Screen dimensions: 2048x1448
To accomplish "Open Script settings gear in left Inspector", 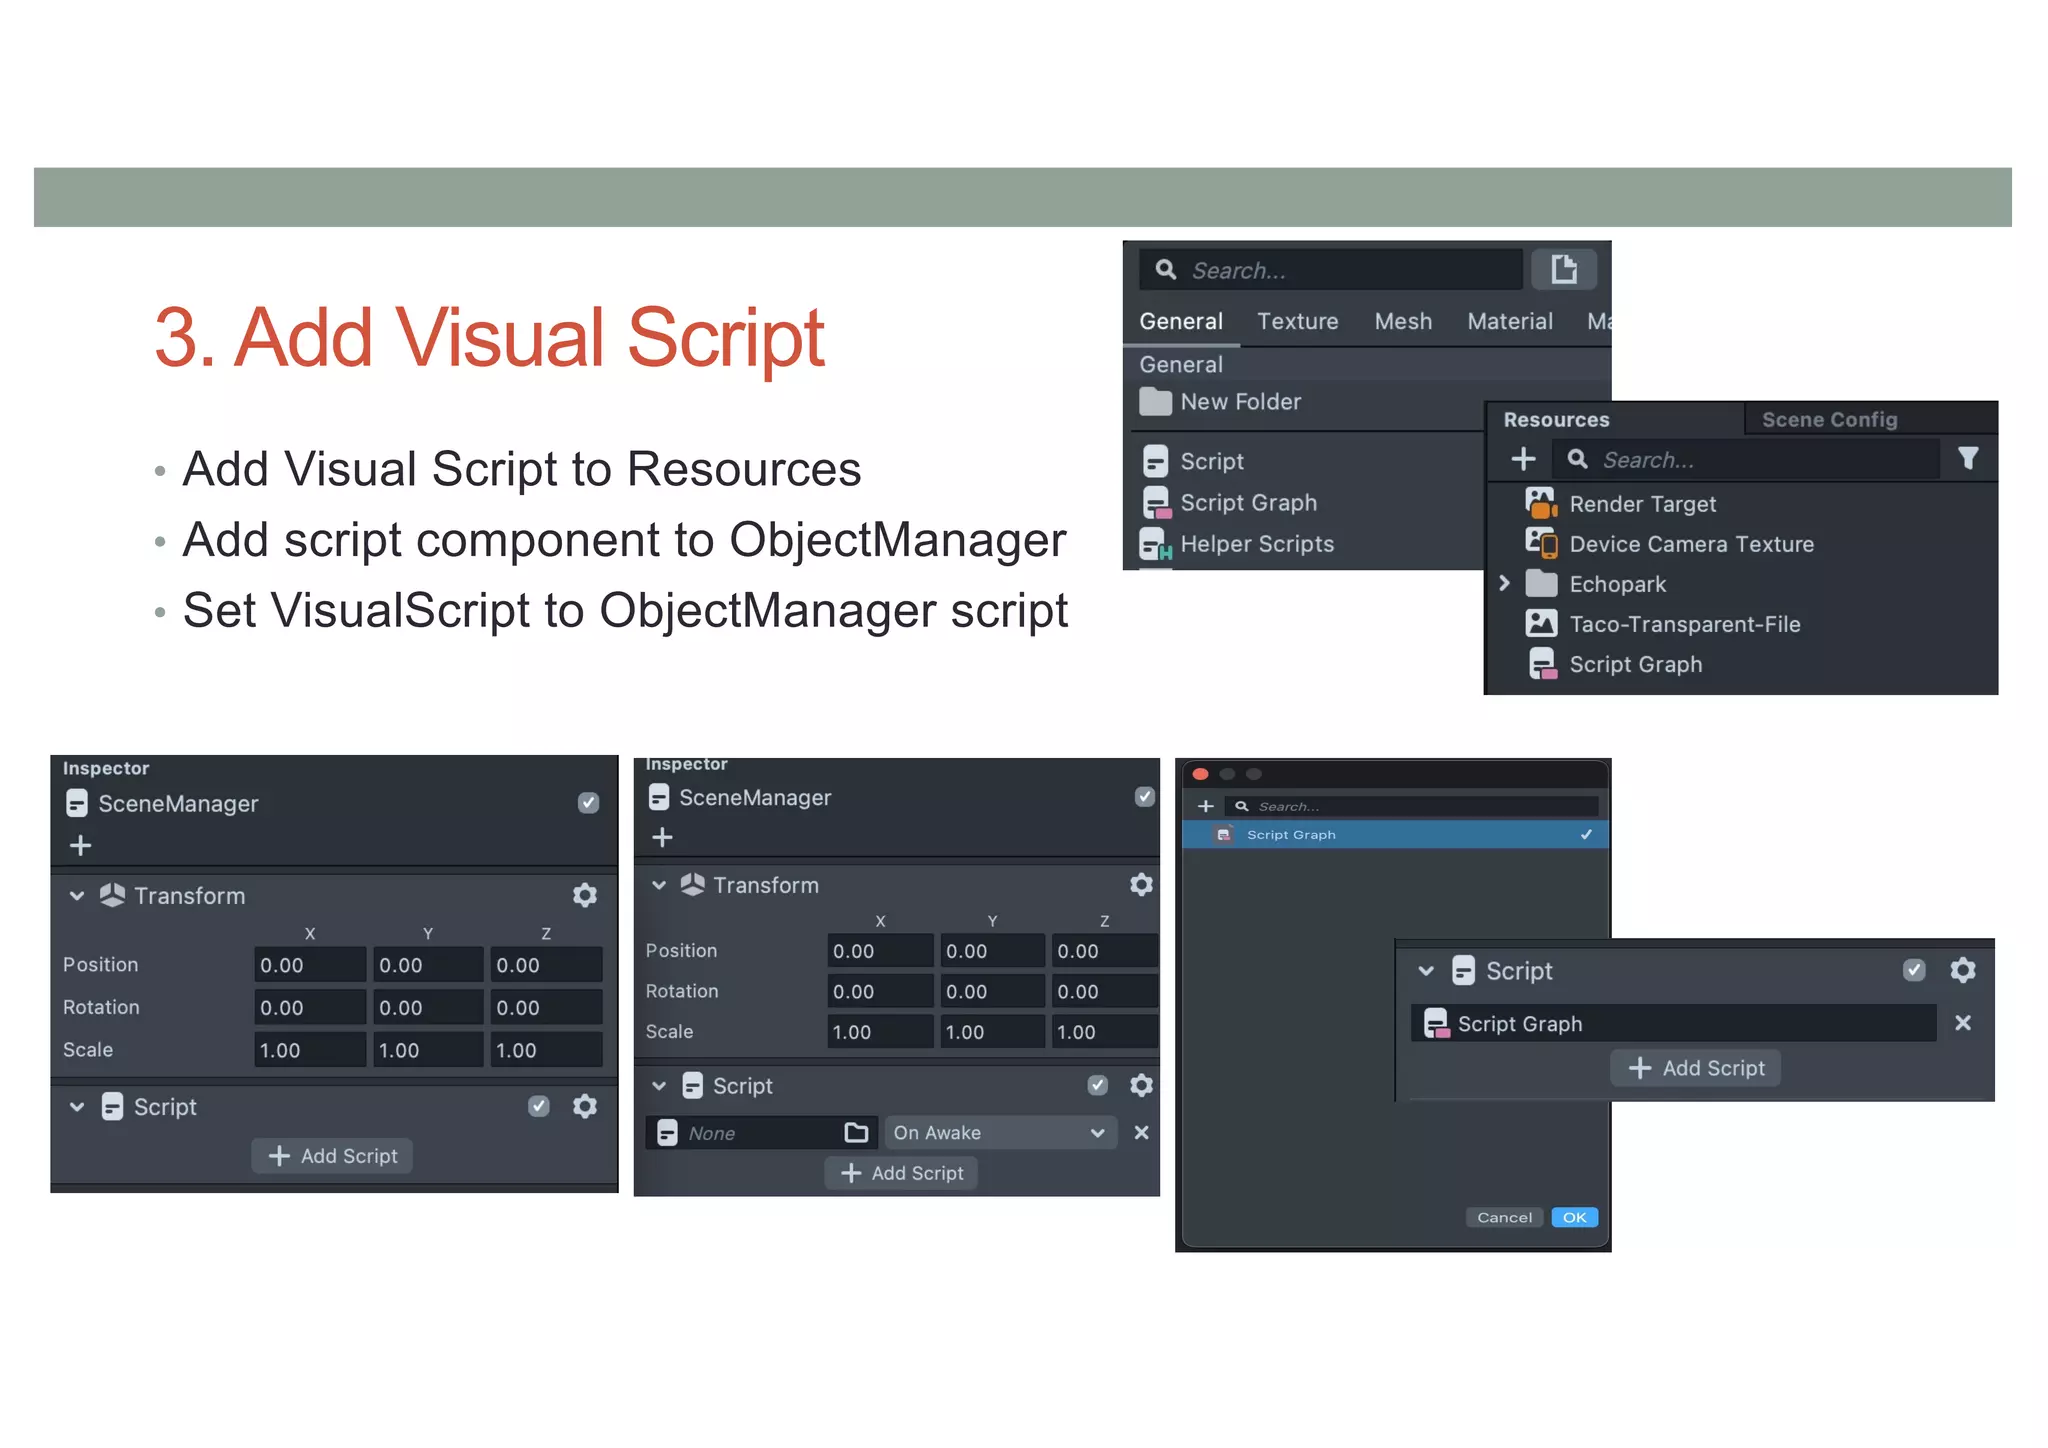I will pos(585,1106).
